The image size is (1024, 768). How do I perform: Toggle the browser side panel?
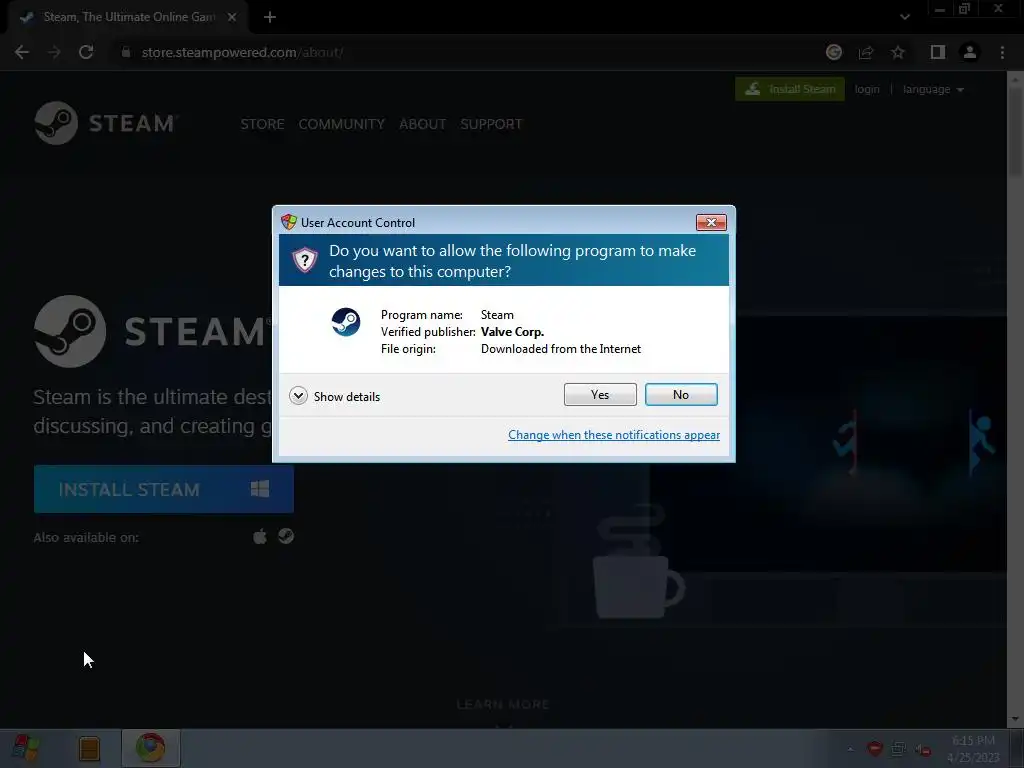[938, 52]
